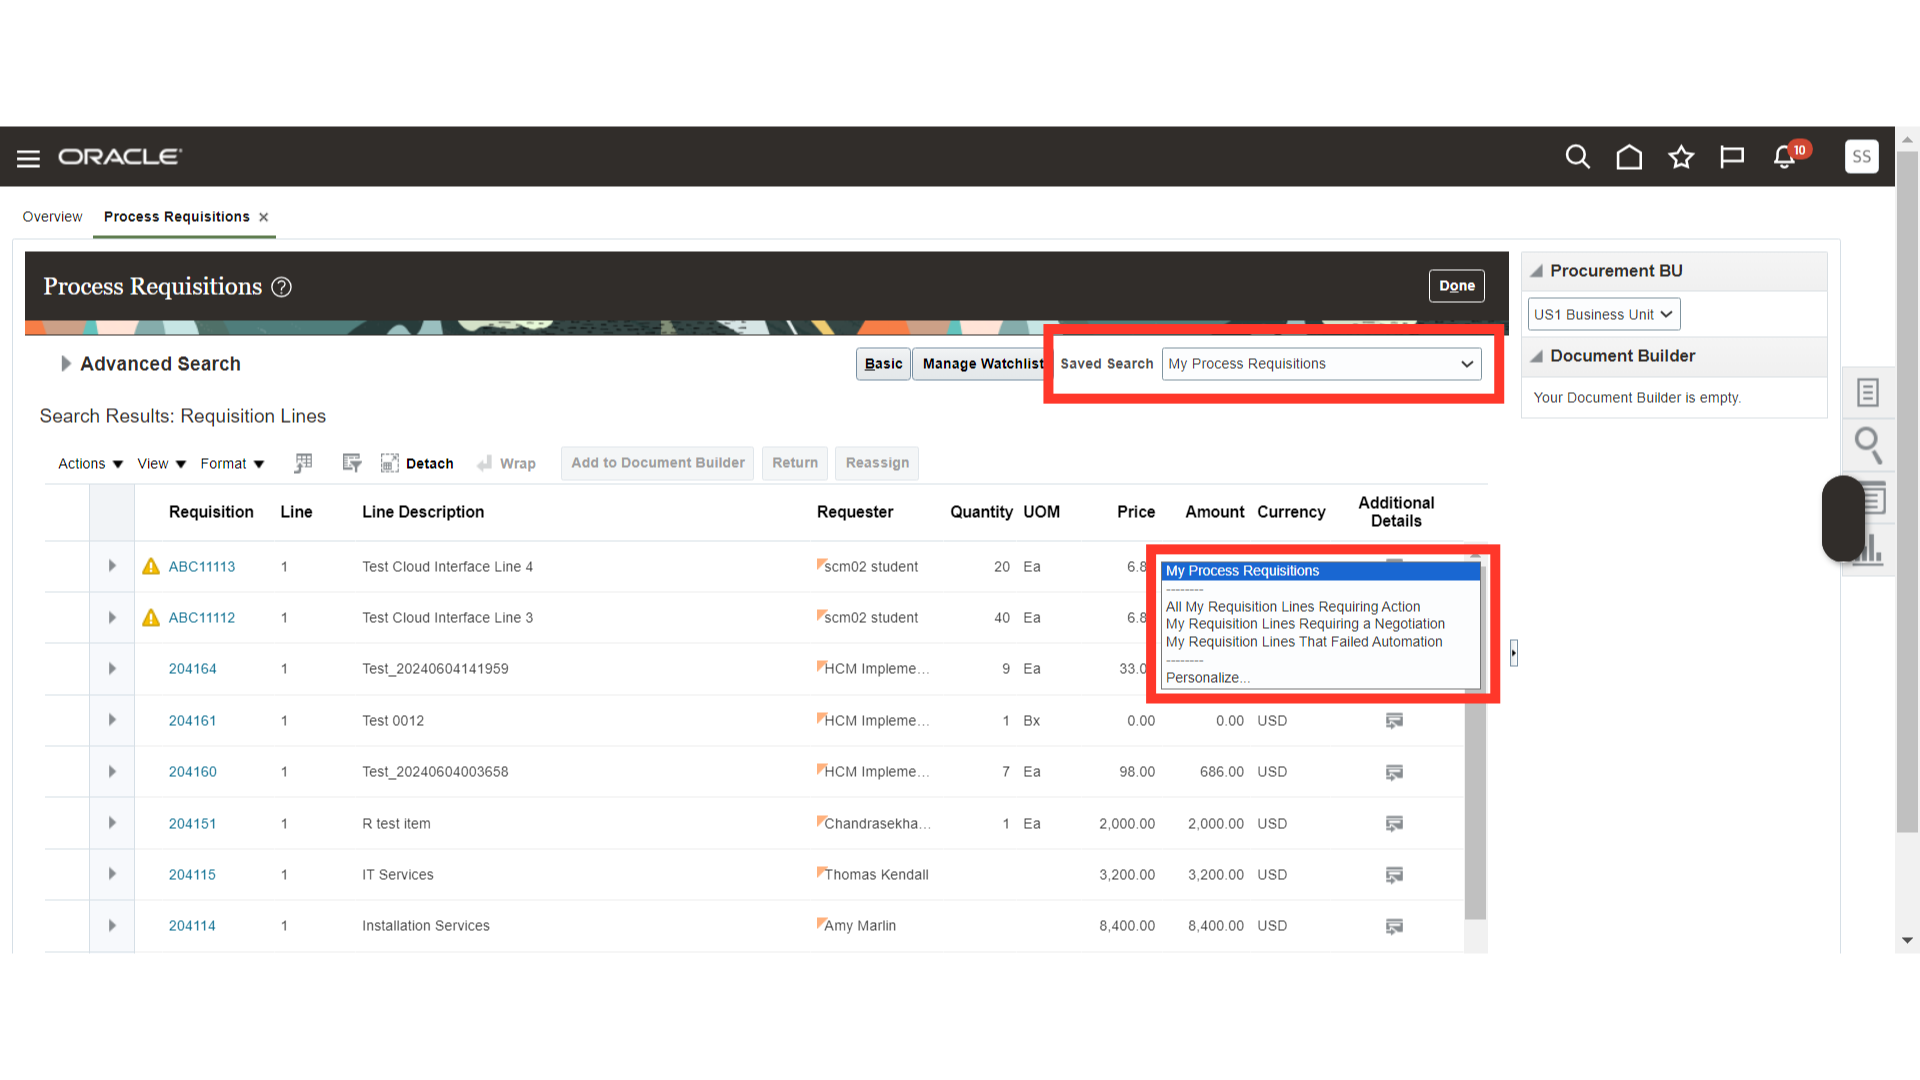Open requisition link 204115

[x=192, y=874]
